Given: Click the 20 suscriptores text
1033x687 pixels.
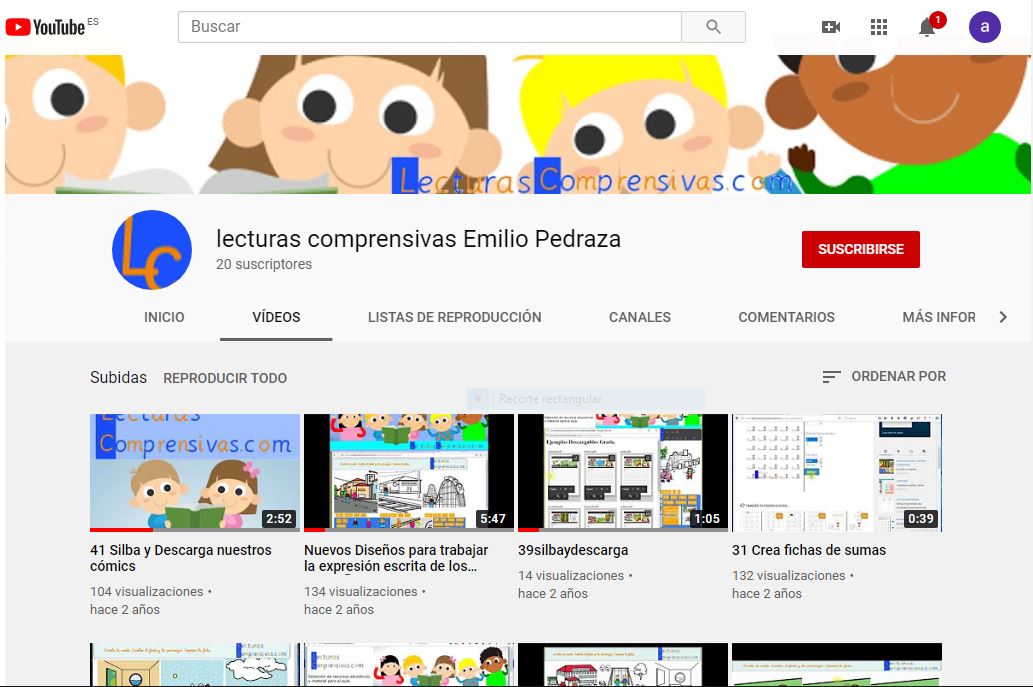Looking at the screenshot, I should tap(264, 264).
